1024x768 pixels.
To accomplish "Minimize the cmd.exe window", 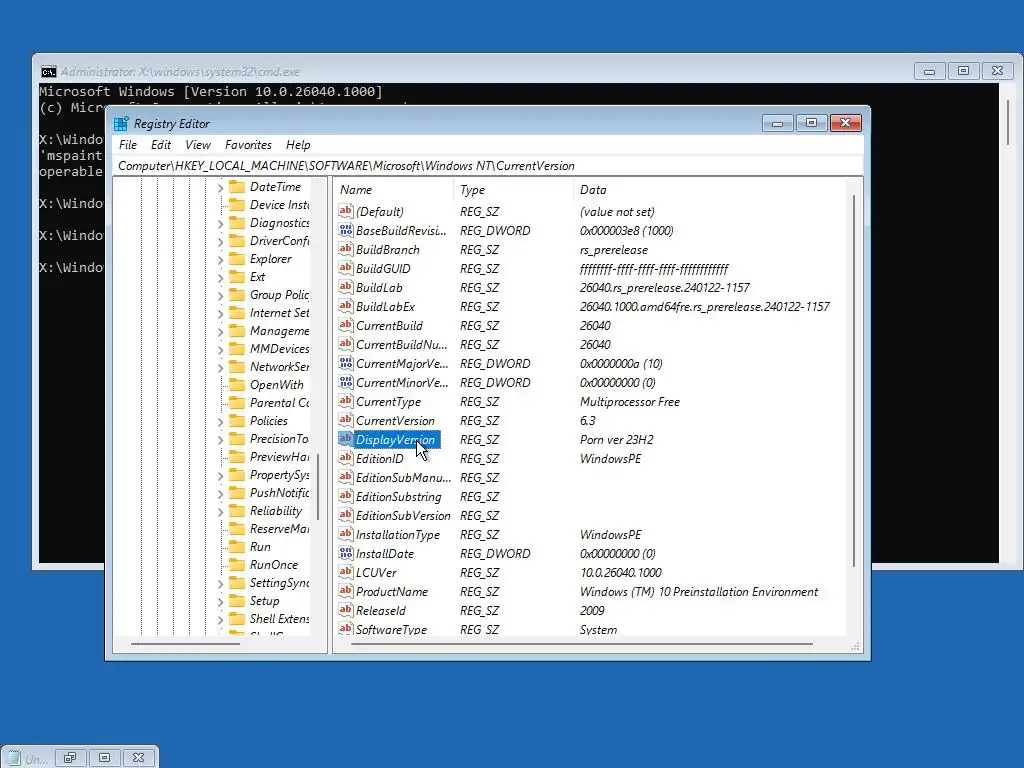I will point(929,71).
